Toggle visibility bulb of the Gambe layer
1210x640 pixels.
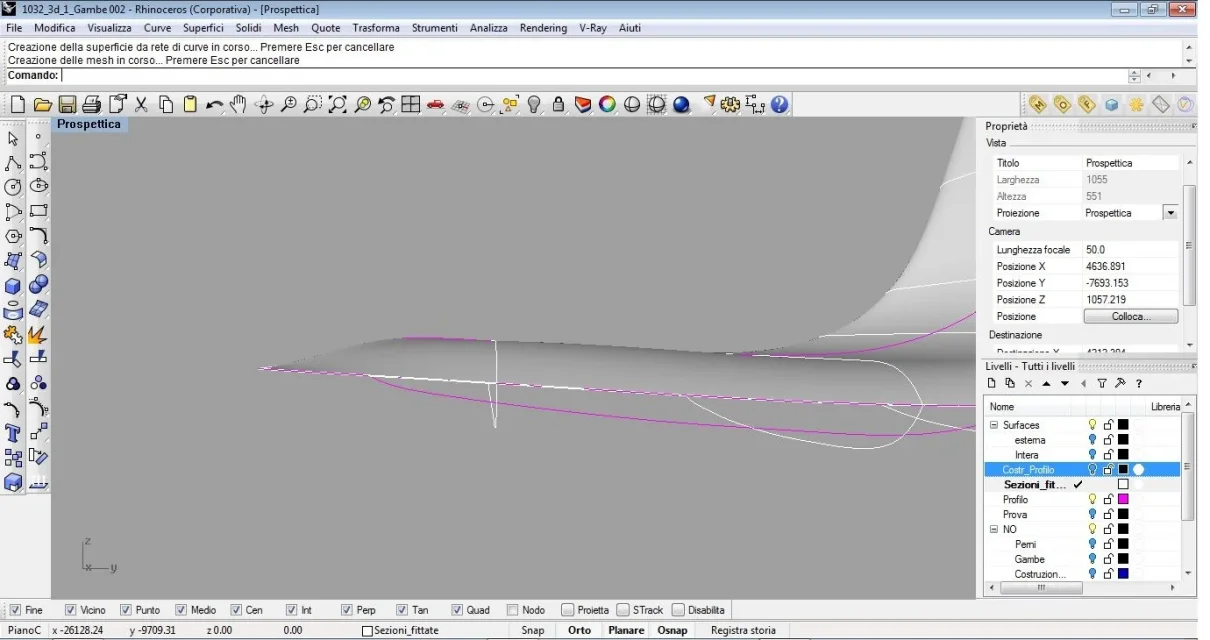(1092, 559)
